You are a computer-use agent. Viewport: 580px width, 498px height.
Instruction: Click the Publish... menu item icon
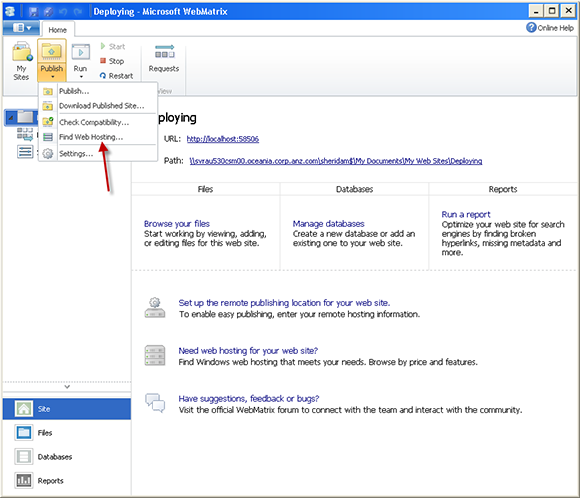click(x=48, y=91)
